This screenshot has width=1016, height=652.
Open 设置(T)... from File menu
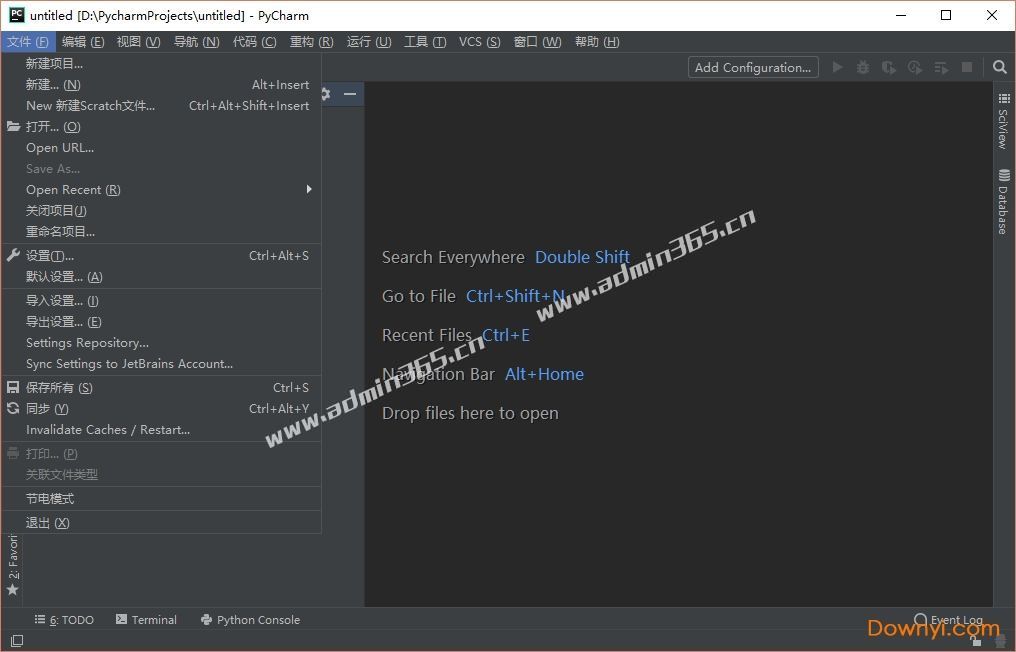[x=161, y=256]
